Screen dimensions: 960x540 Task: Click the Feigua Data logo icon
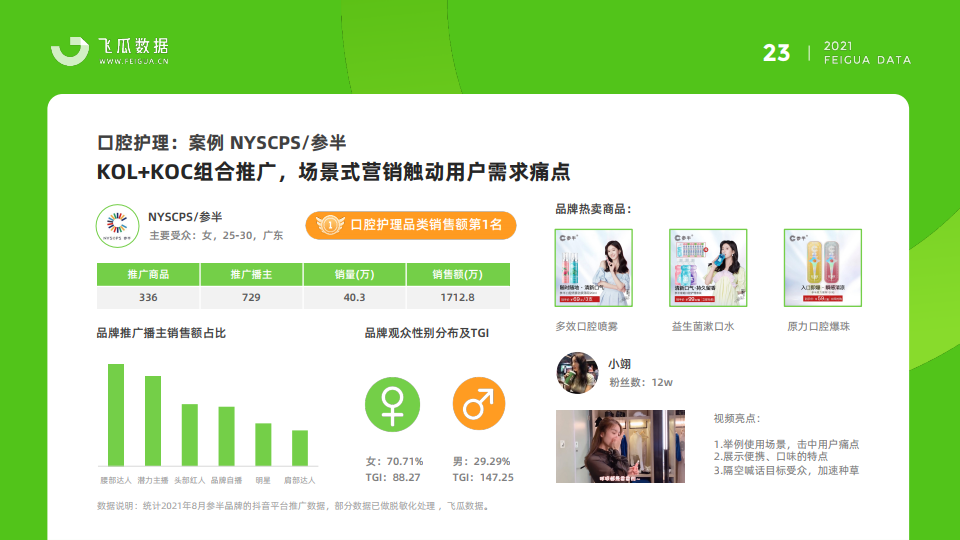(x=70, y=51)
